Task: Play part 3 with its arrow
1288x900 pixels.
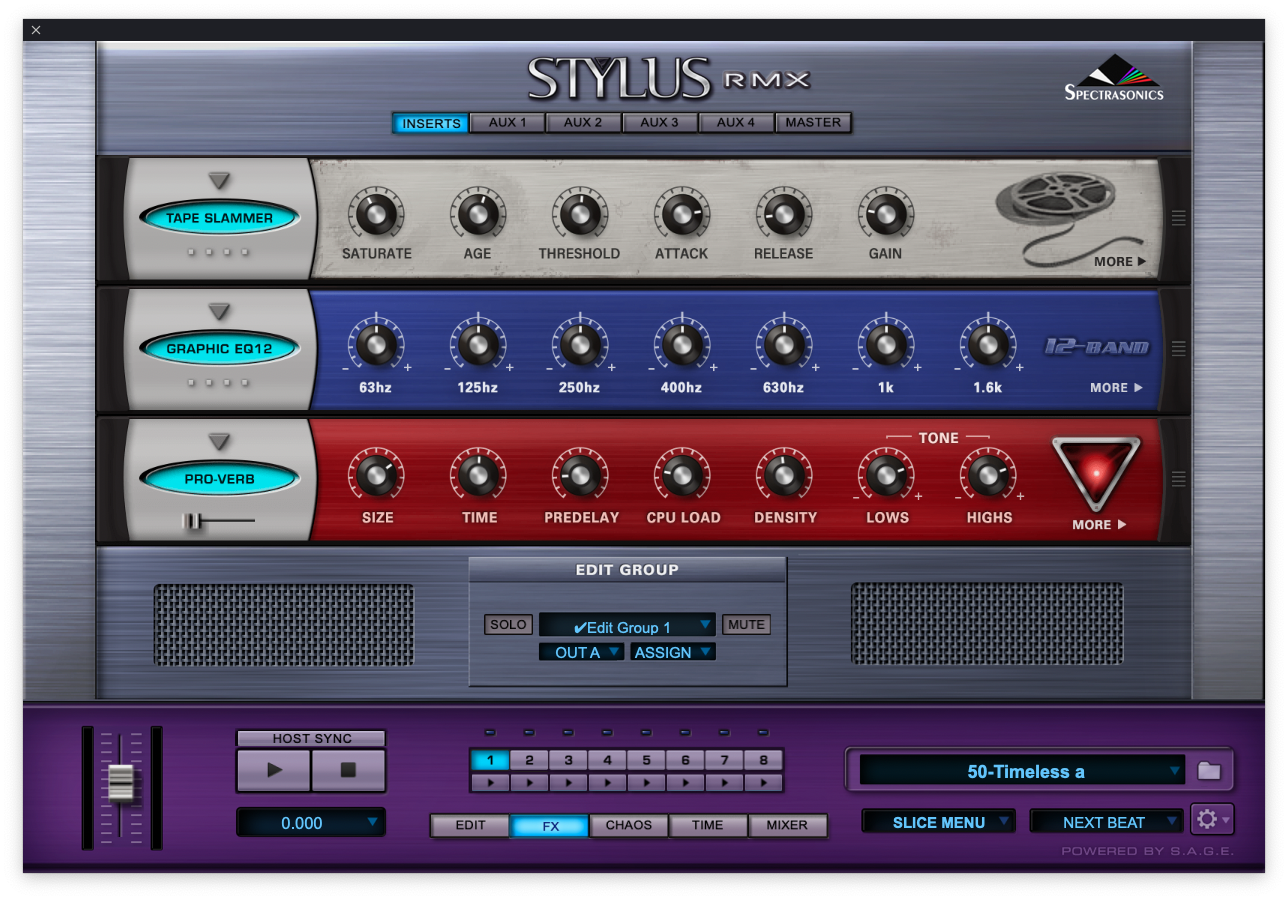Action: 568,782
